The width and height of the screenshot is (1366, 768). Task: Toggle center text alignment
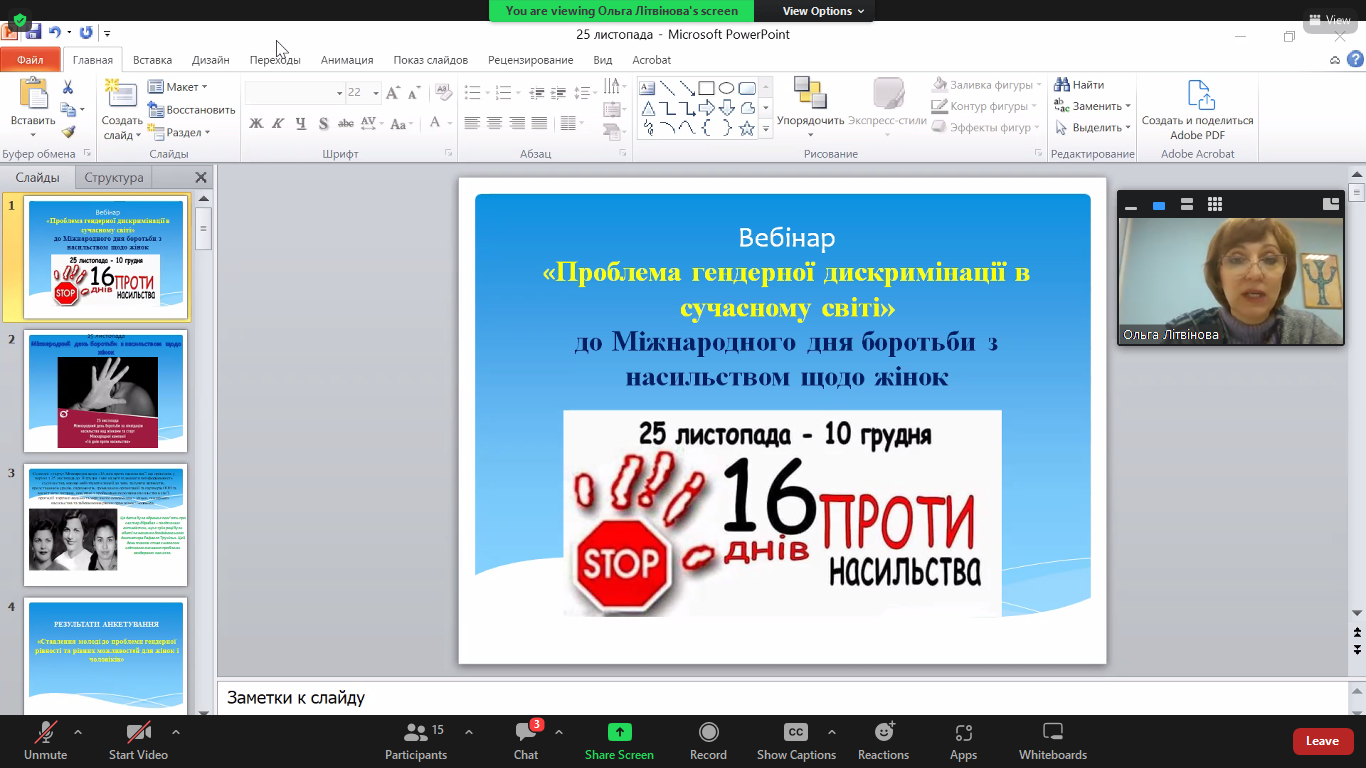click(494, 123)
